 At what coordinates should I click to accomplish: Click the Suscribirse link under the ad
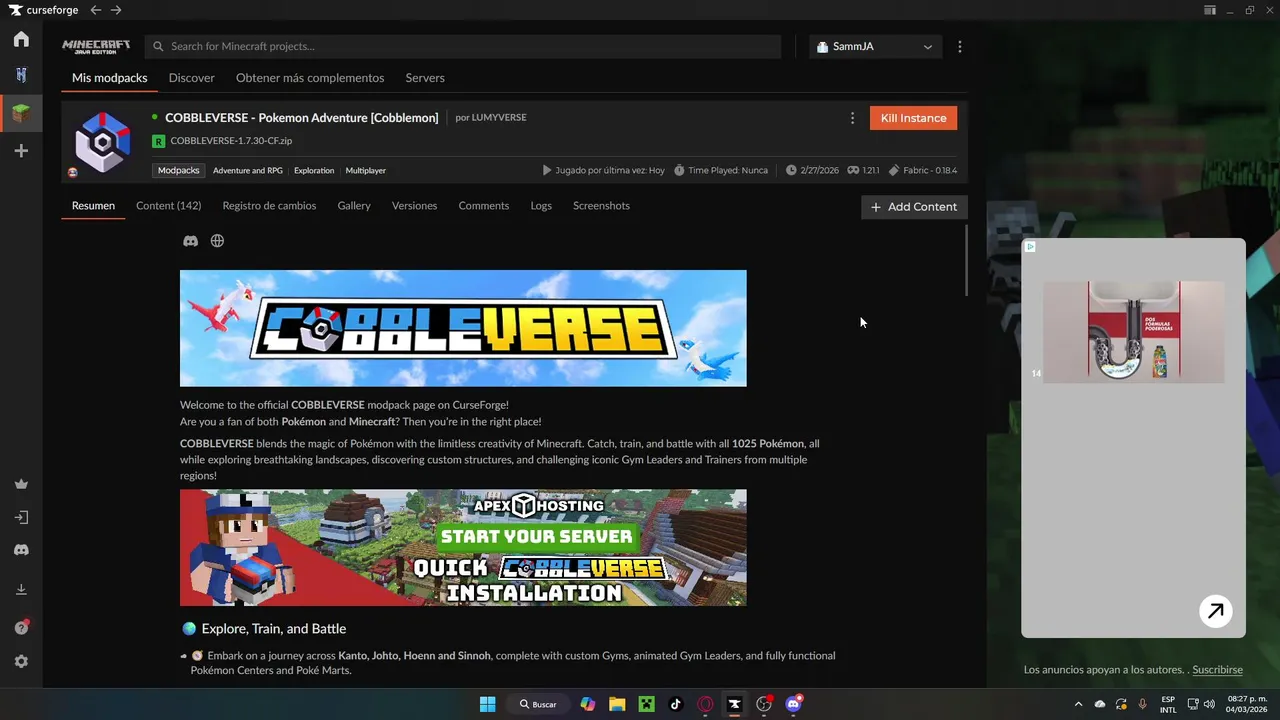pos(1217,670)
